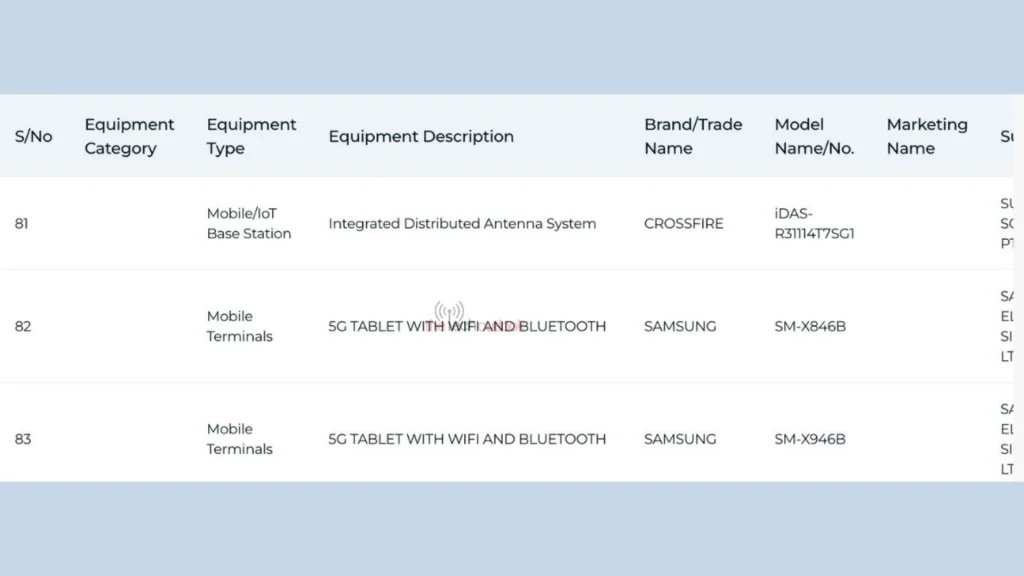
Task: Click the Marketing Name column header
Action: coord(927,136)
